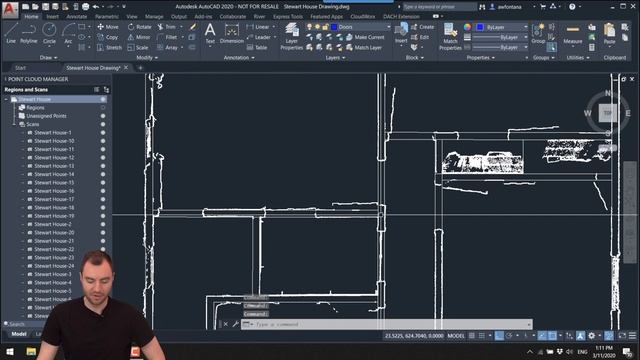Expand the Layers panel
640x360 pixels.
[336, 58]
